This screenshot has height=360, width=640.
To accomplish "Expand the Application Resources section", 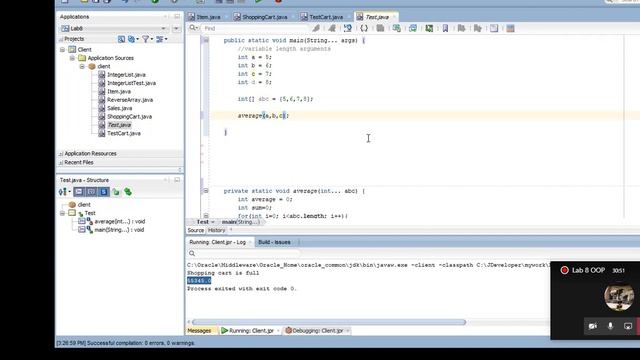I will (x=61, y=154).
